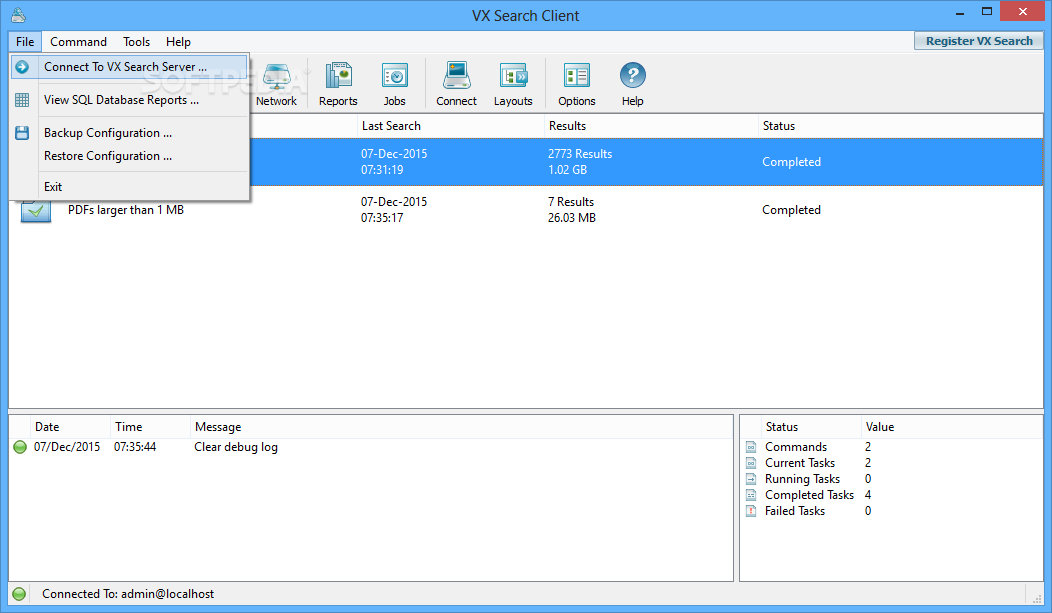Click the 07/Dec/2015 log date
The height and width of the screenshot is (613, 1052).
tap(67, 447)
